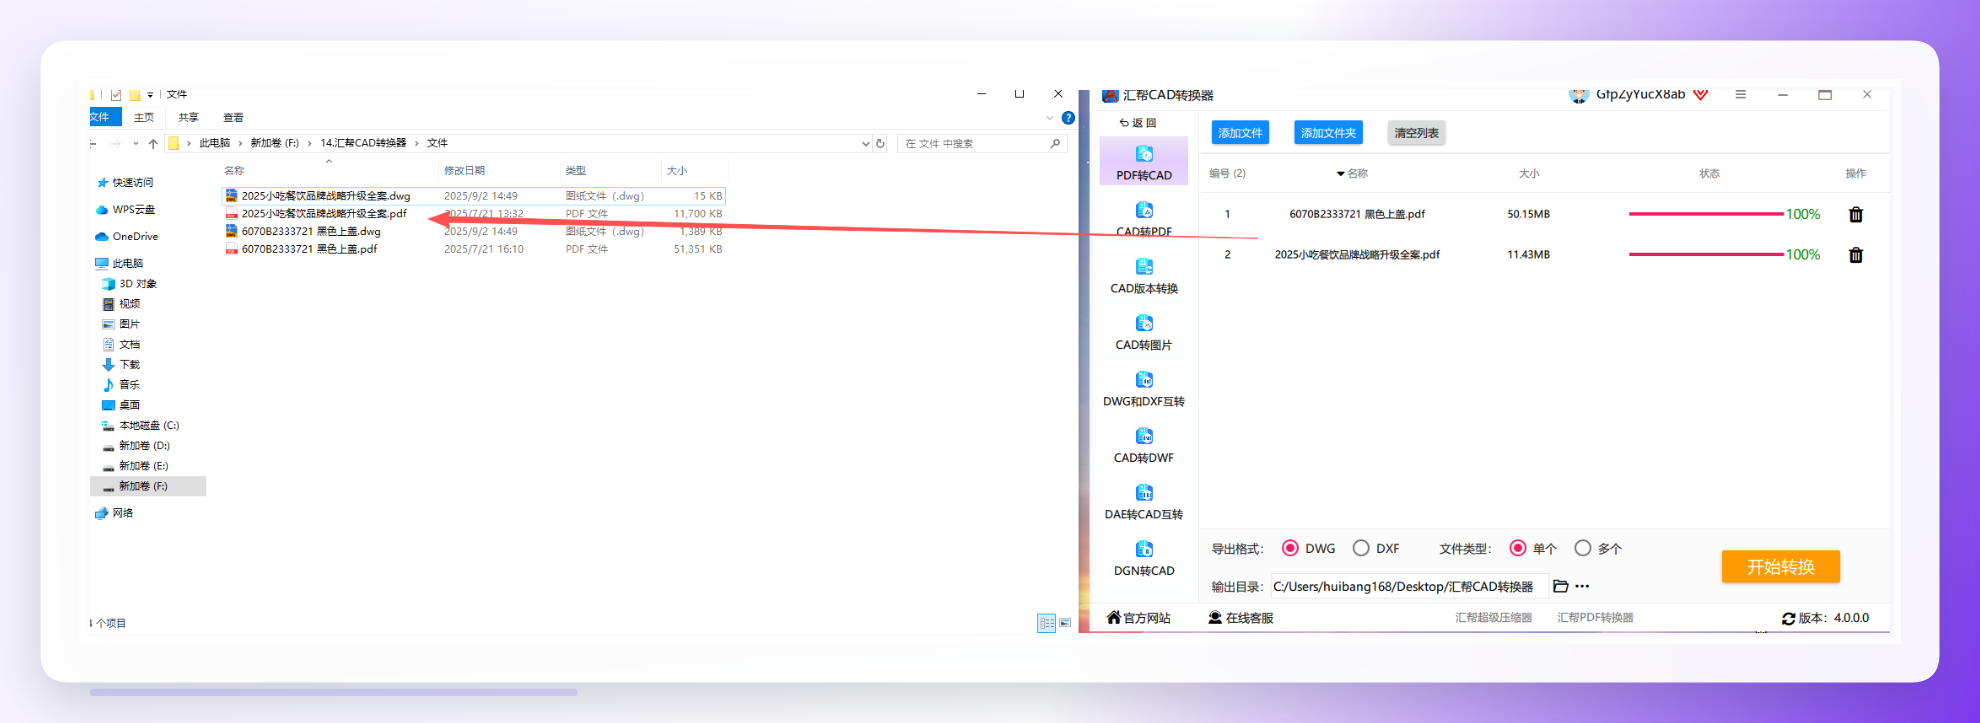The height and width of the screenshot is (723, 1980).
Task: Open the recent locations dropdown arrow in Explorer
Action: (x=136, y=144)
